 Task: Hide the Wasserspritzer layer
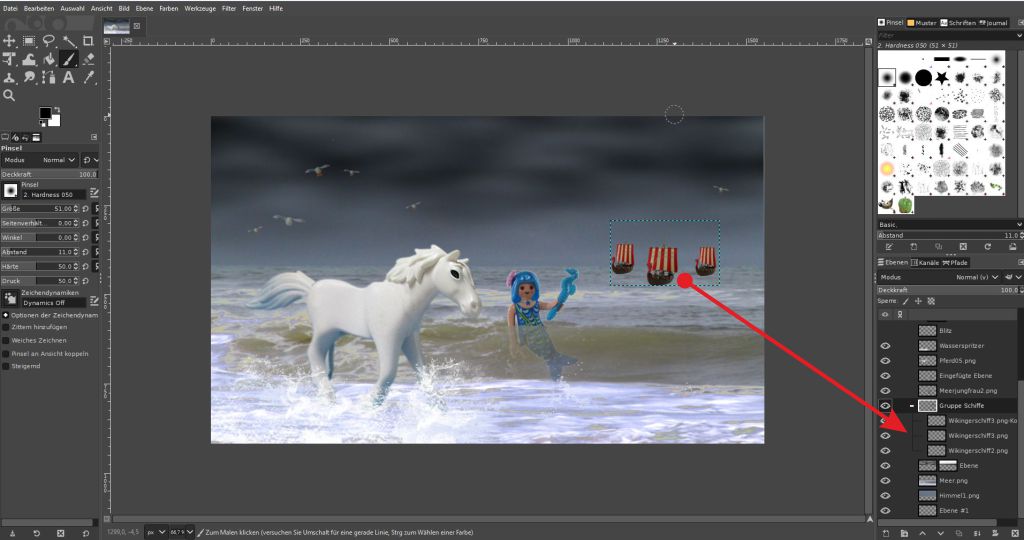(886, 346)
